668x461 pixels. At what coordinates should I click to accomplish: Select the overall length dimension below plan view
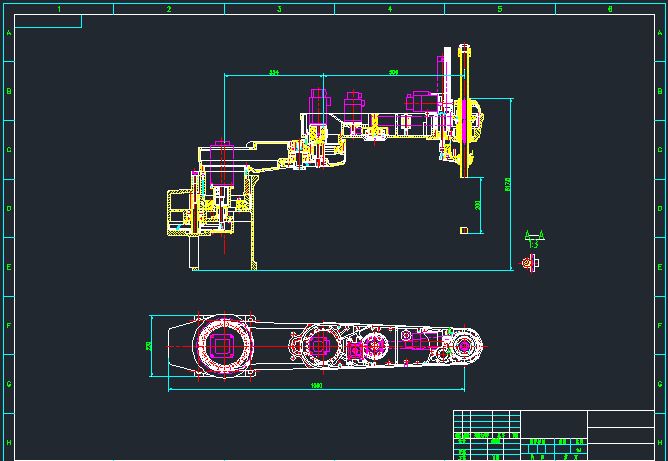click(x=317, y=385)
